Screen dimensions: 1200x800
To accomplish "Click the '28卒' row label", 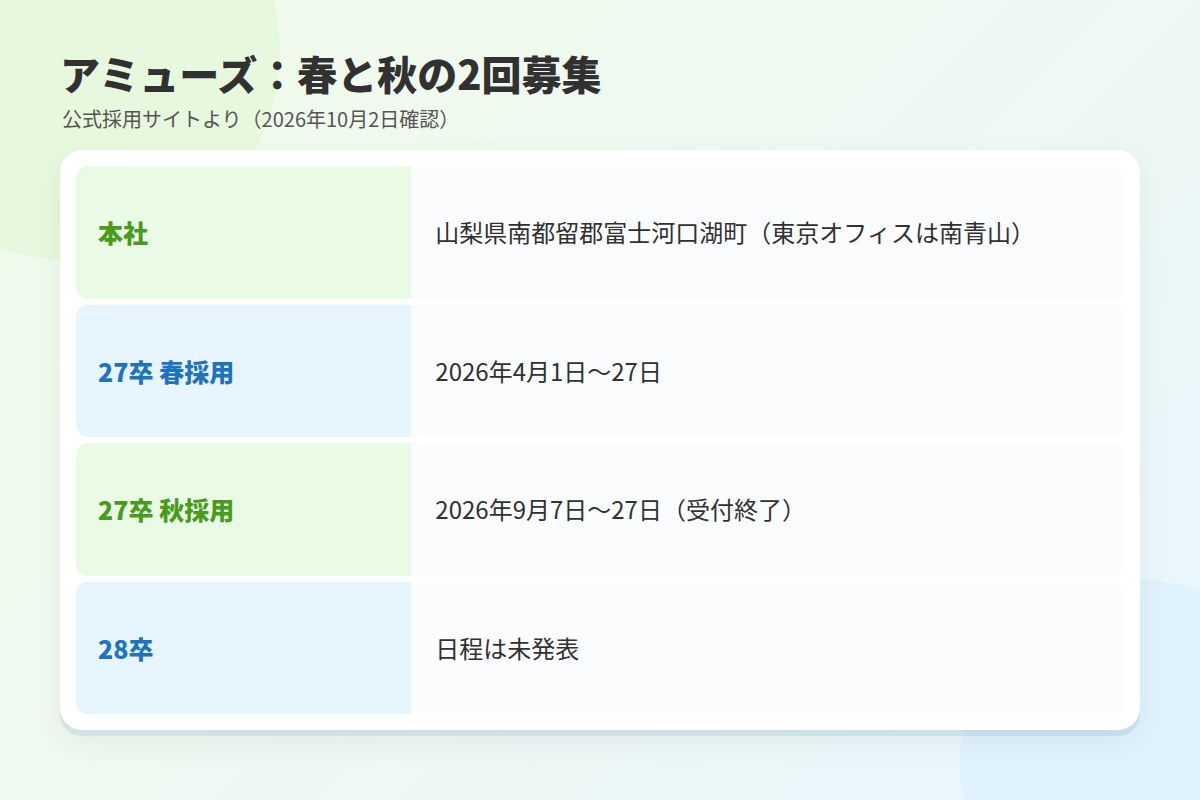I will coord(126,650).
